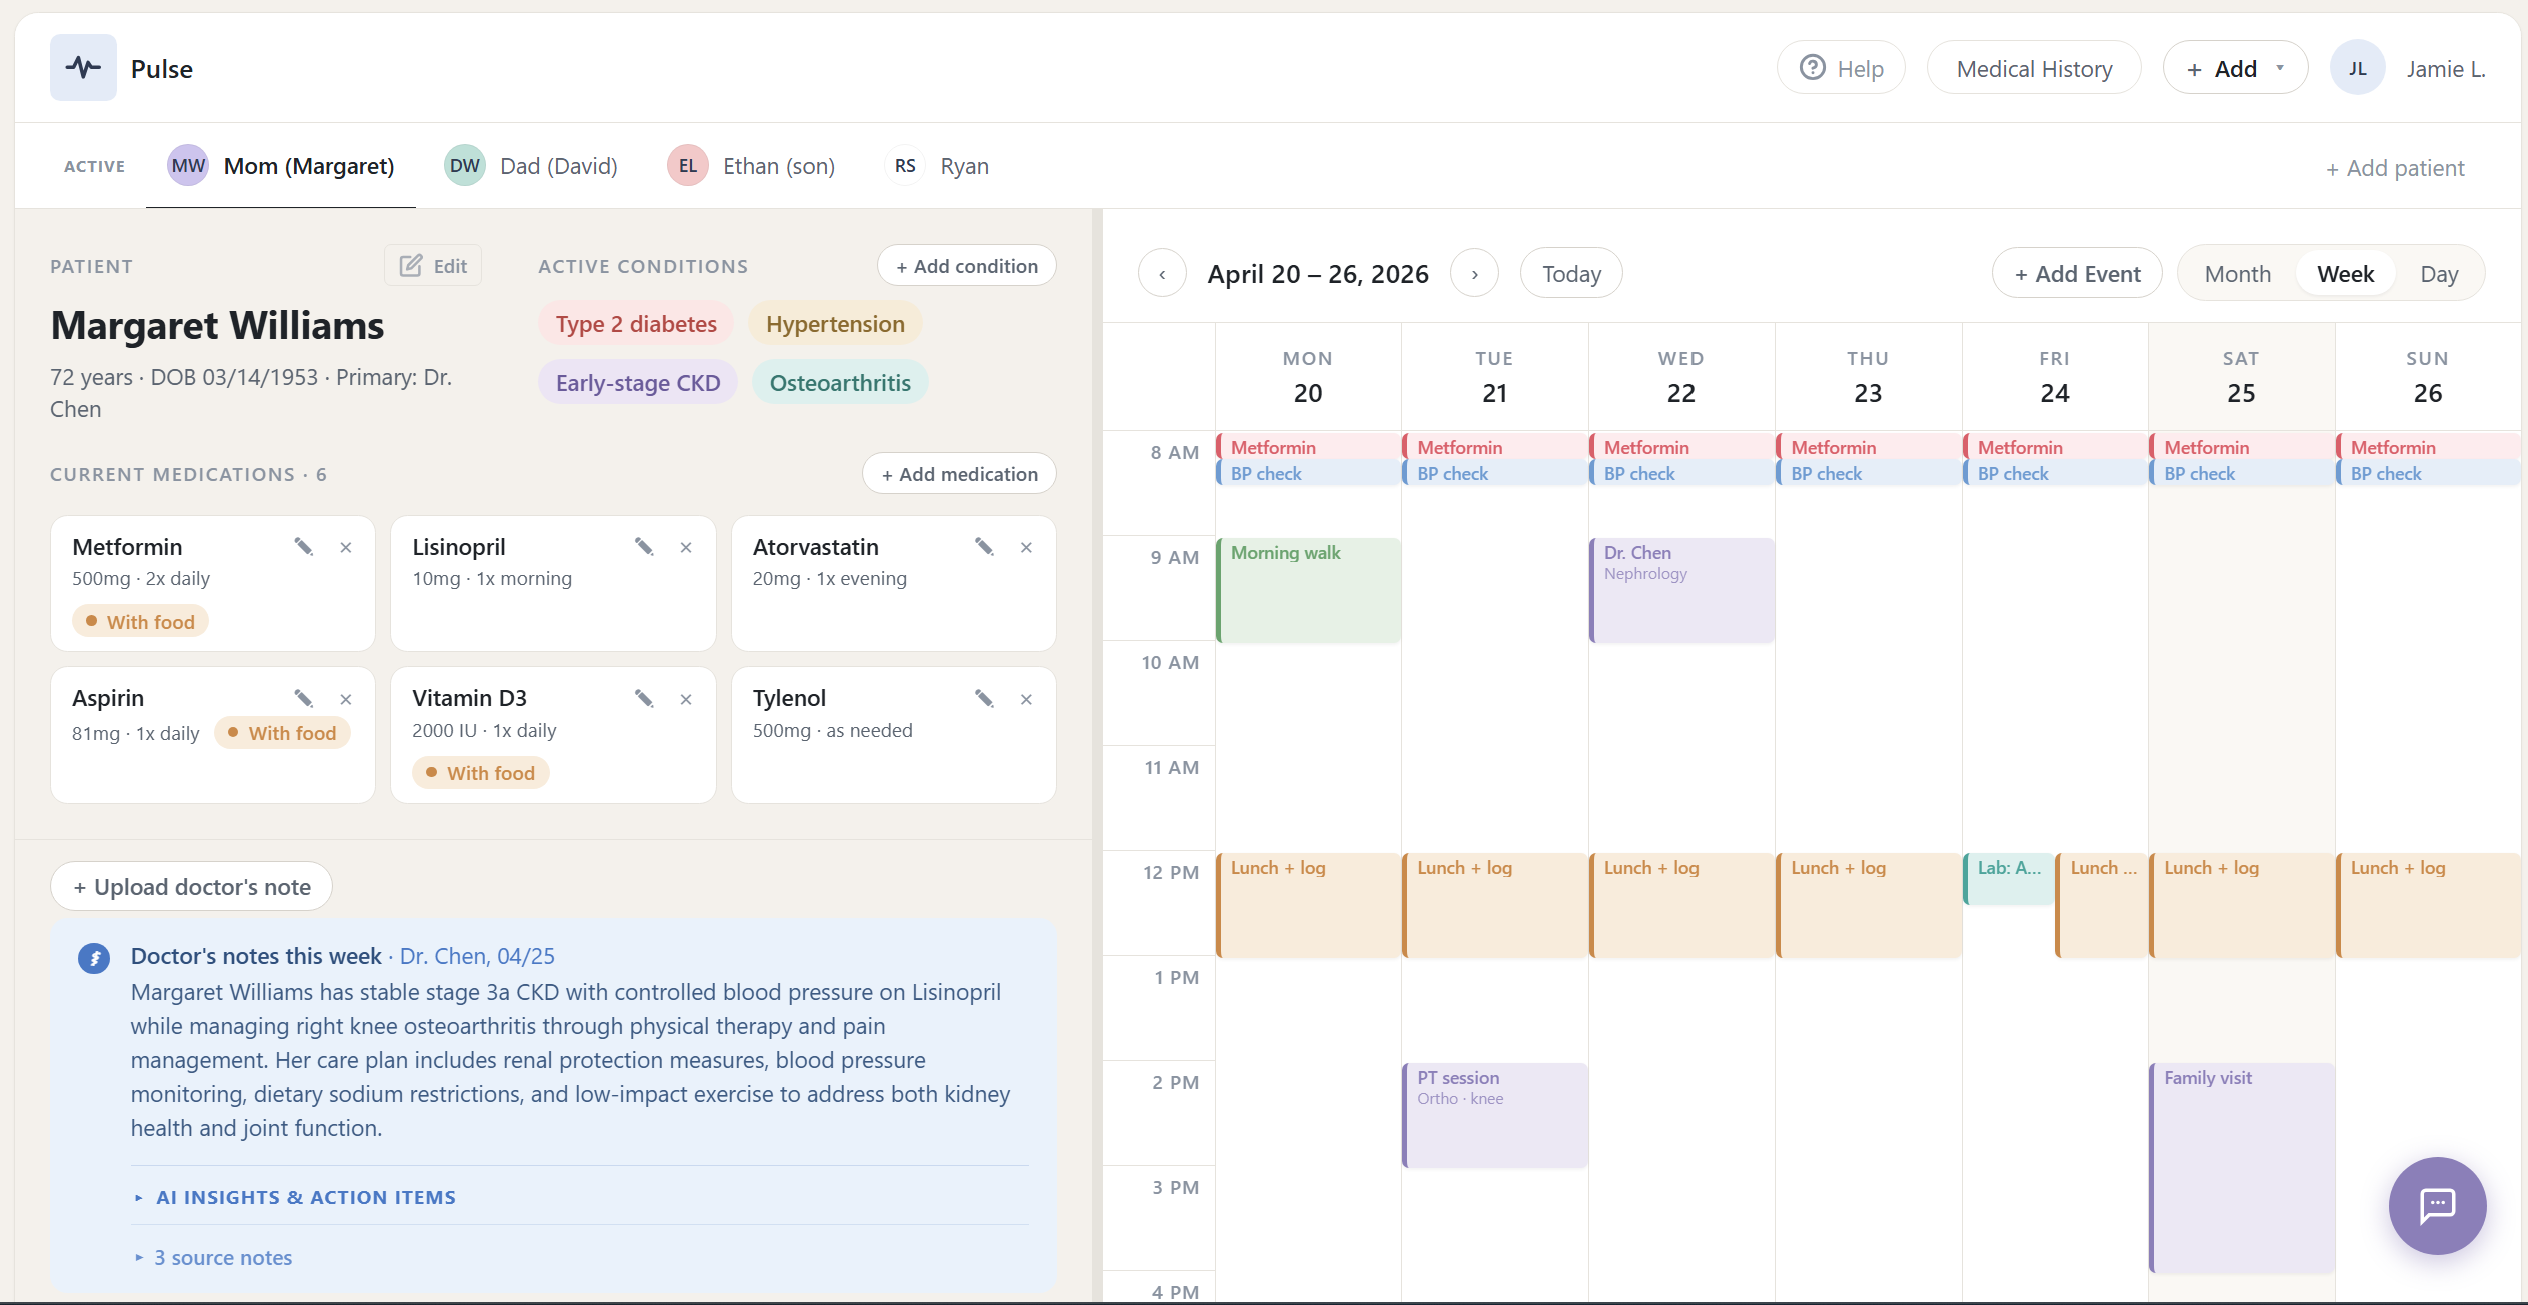Delete the Tylenol medication card

point(1026,699)
